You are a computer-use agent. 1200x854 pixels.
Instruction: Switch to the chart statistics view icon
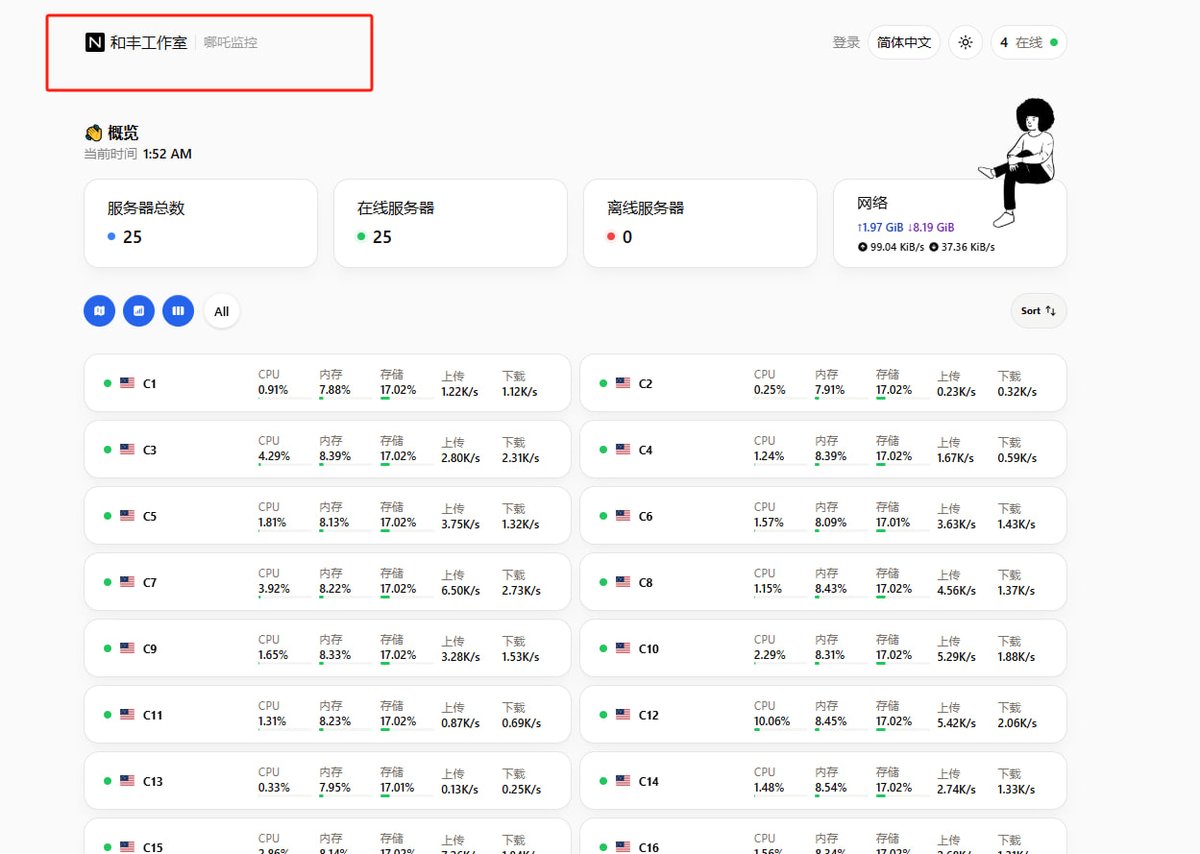[x=139, y=311]
